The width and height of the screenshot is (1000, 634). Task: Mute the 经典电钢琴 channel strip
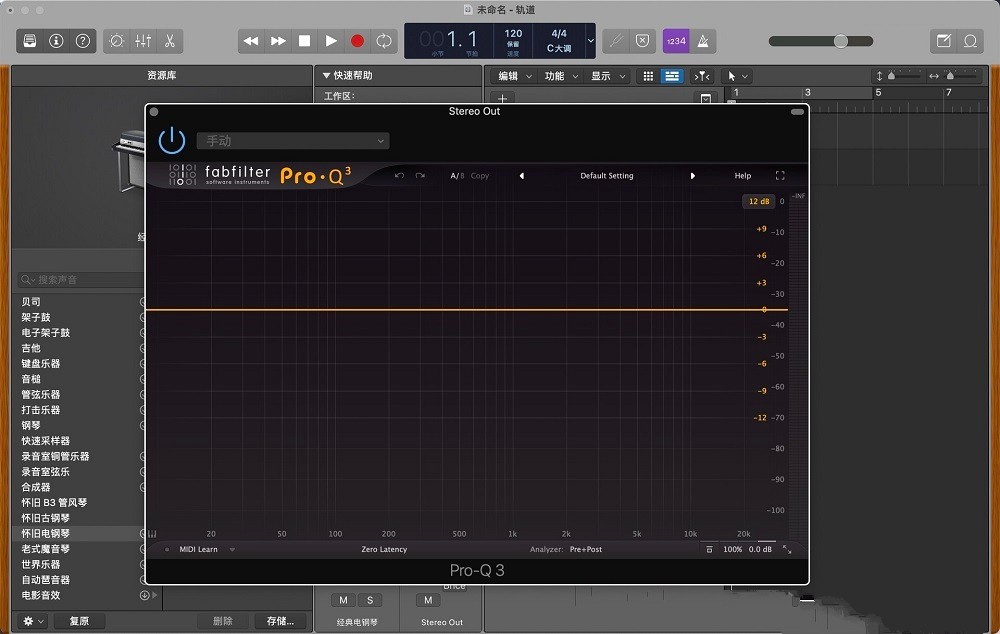point(343,600)
